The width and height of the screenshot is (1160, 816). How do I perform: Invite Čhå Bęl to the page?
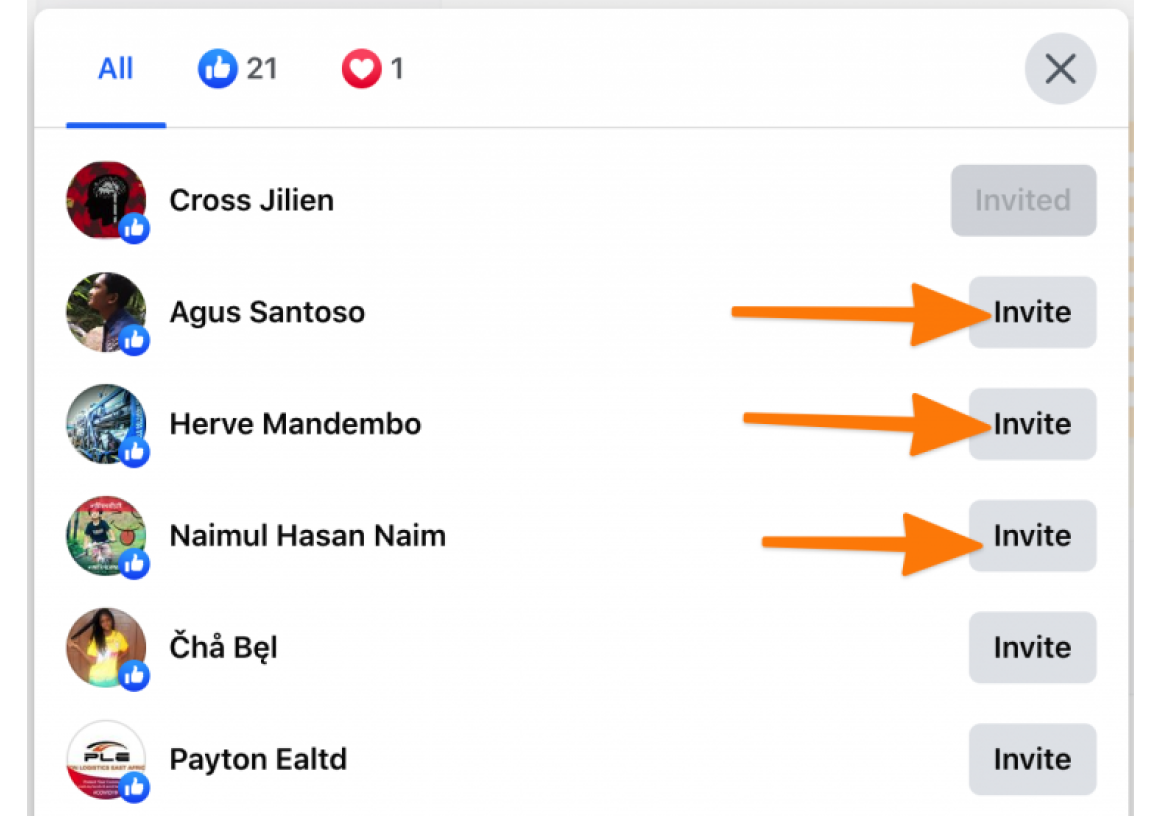point(1032,648)
